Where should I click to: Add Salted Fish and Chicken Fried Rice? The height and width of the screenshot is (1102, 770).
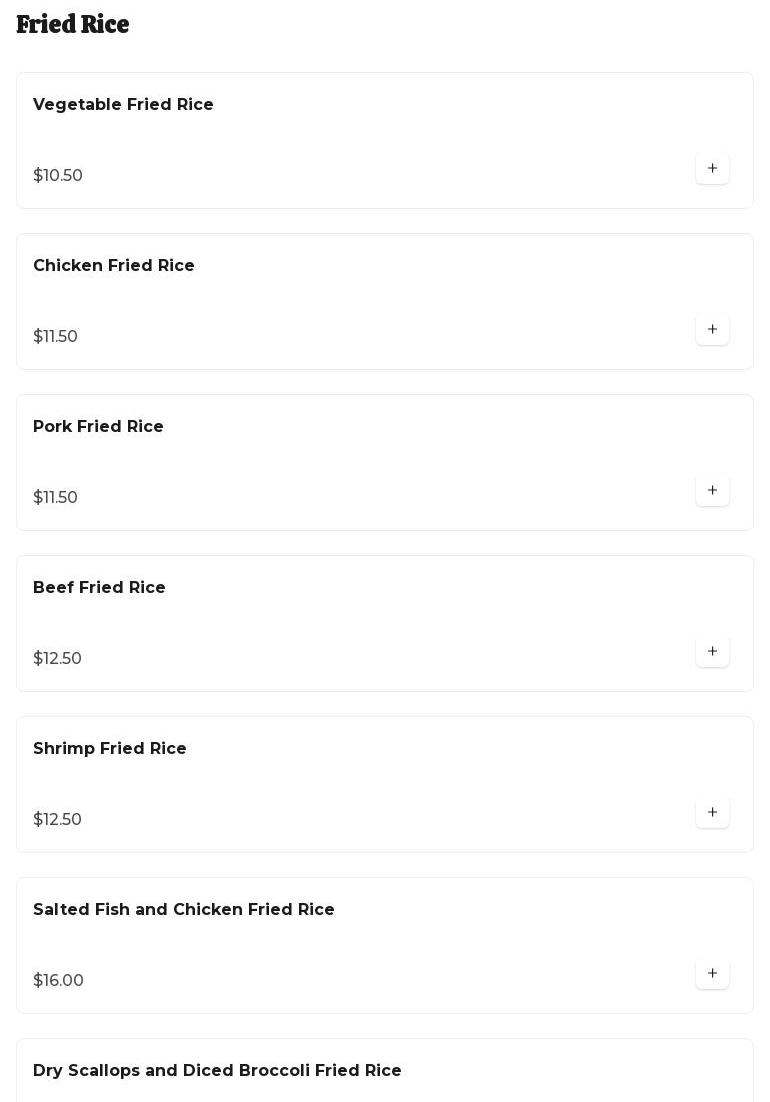pos(712,974)
